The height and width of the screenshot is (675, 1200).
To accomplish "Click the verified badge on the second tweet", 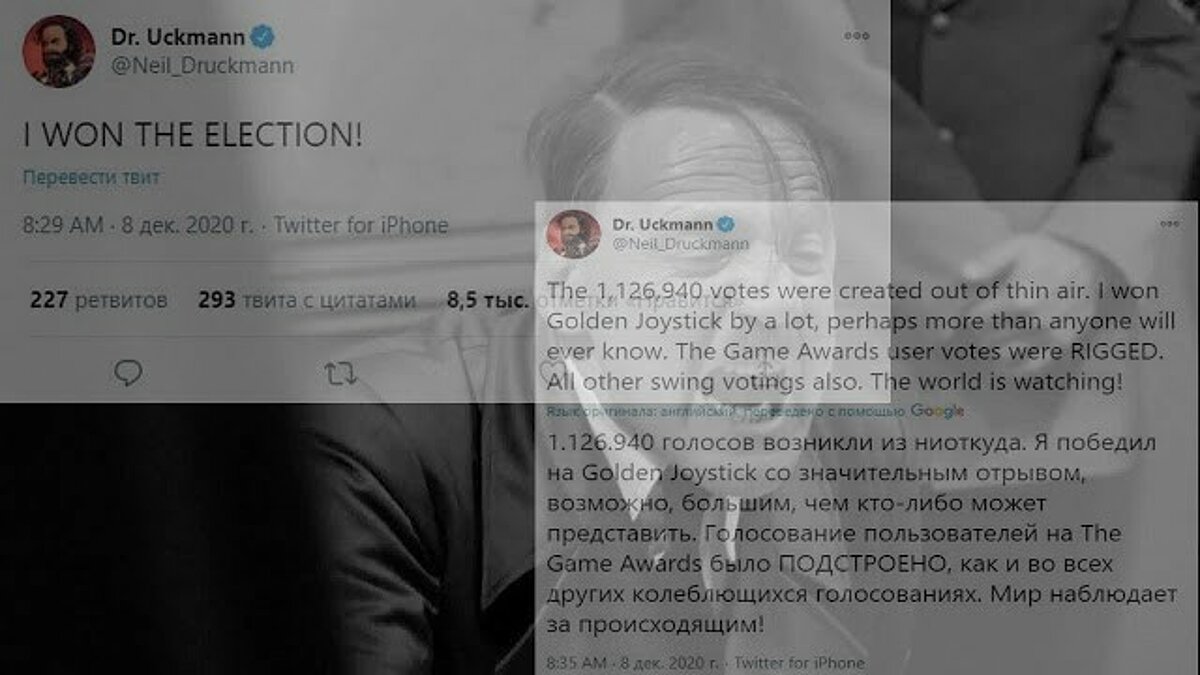I will 729,222.
